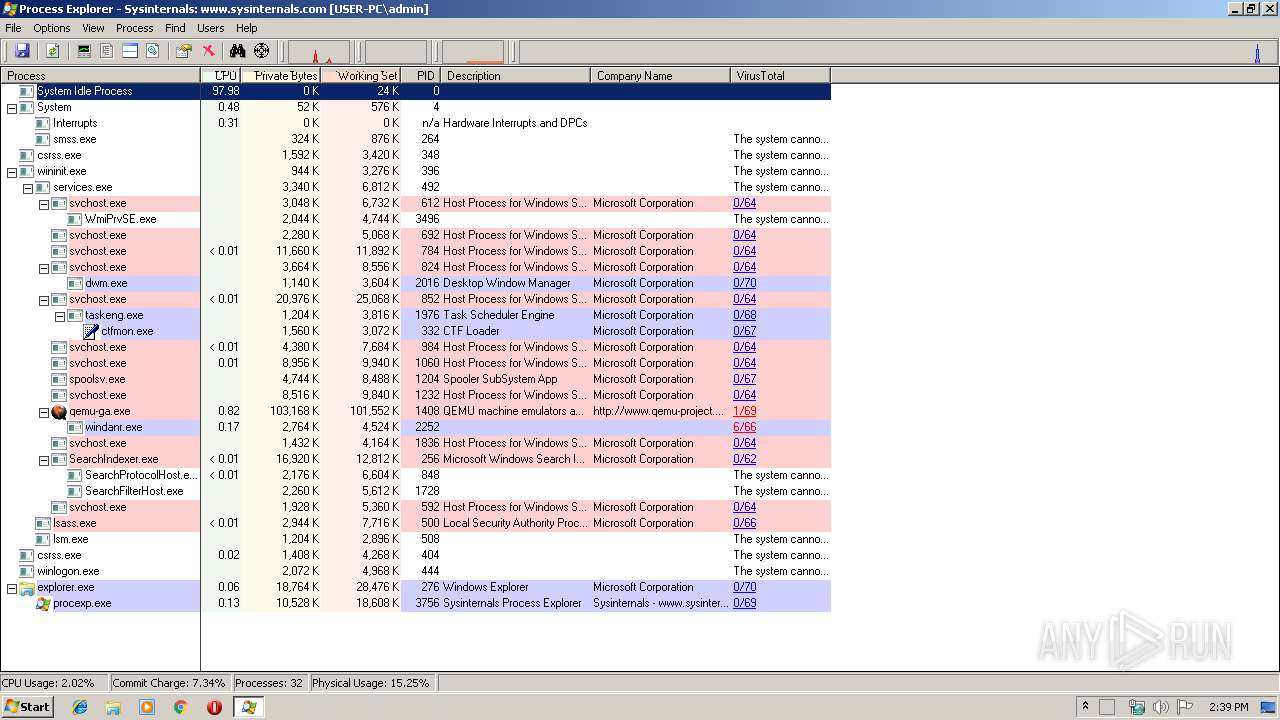Collapse the qemu-ga.exe tree node
1280x720 pixels.
[44, 411]
